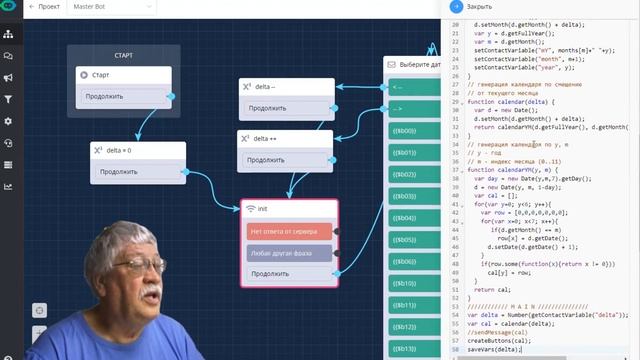Click the output connector of delta = 0 block
This screenshot has height=360, width=640.
[x=186, y=172]
